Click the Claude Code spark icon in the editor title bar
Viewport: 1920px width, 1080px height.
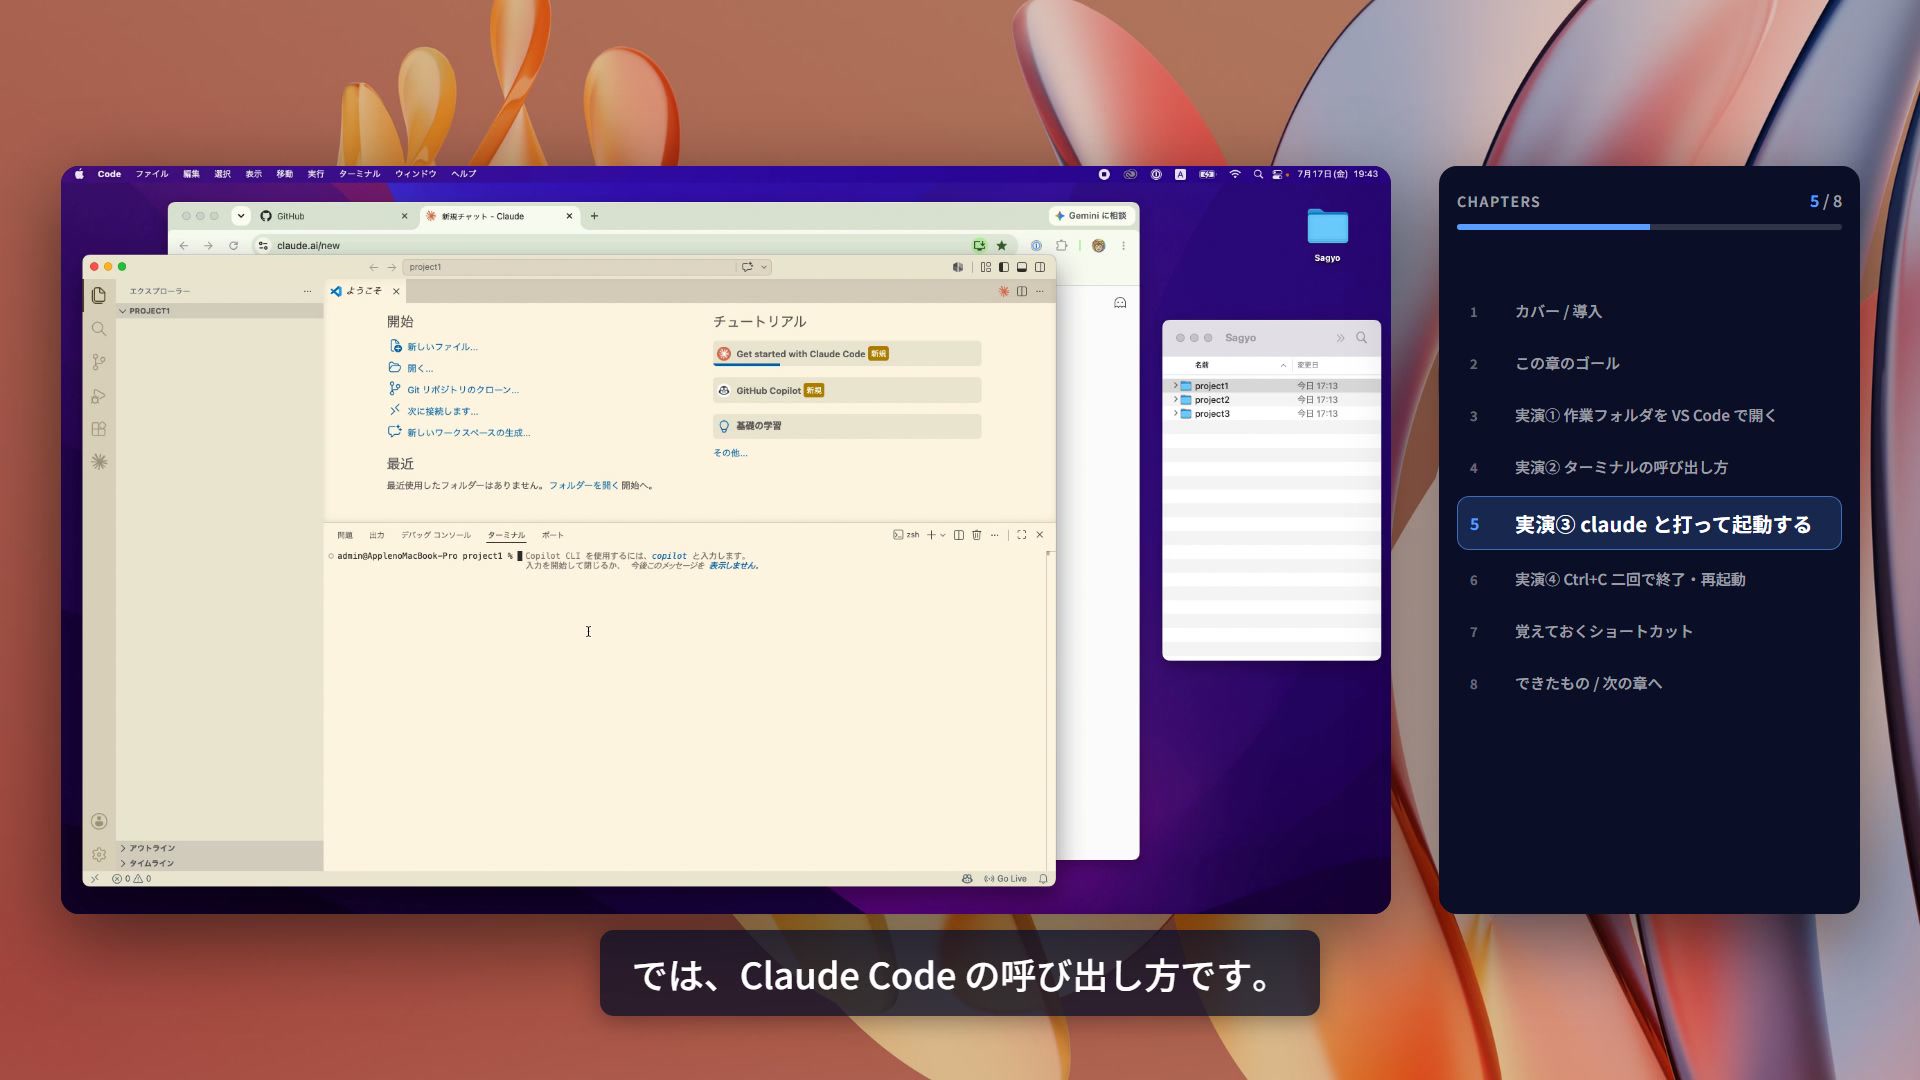coord(1003,291)
